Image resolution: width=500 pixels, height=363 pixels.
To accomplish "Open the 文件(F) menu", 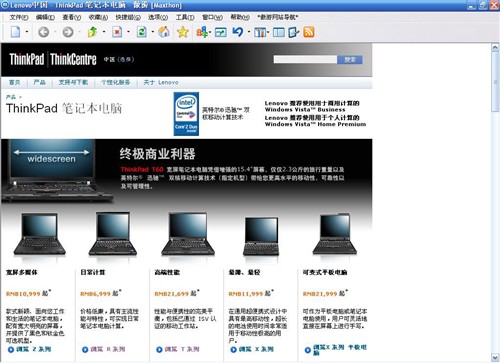I will pos(19,17).
